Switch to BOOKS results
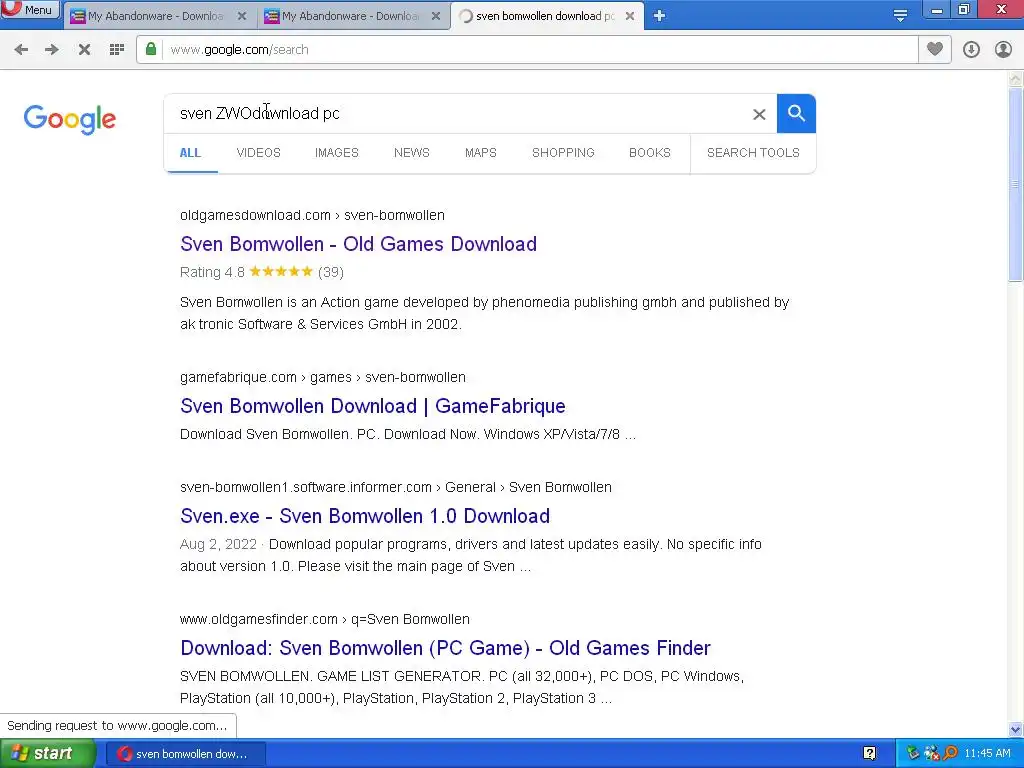 pyautogui.click(x=650, y=153)
